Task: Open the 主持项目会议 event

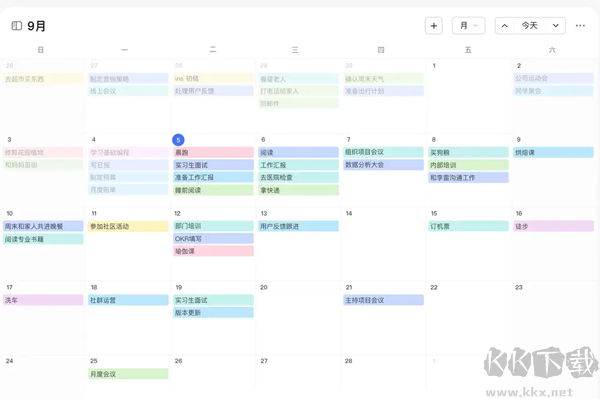Action: click(x=383, y=300)
